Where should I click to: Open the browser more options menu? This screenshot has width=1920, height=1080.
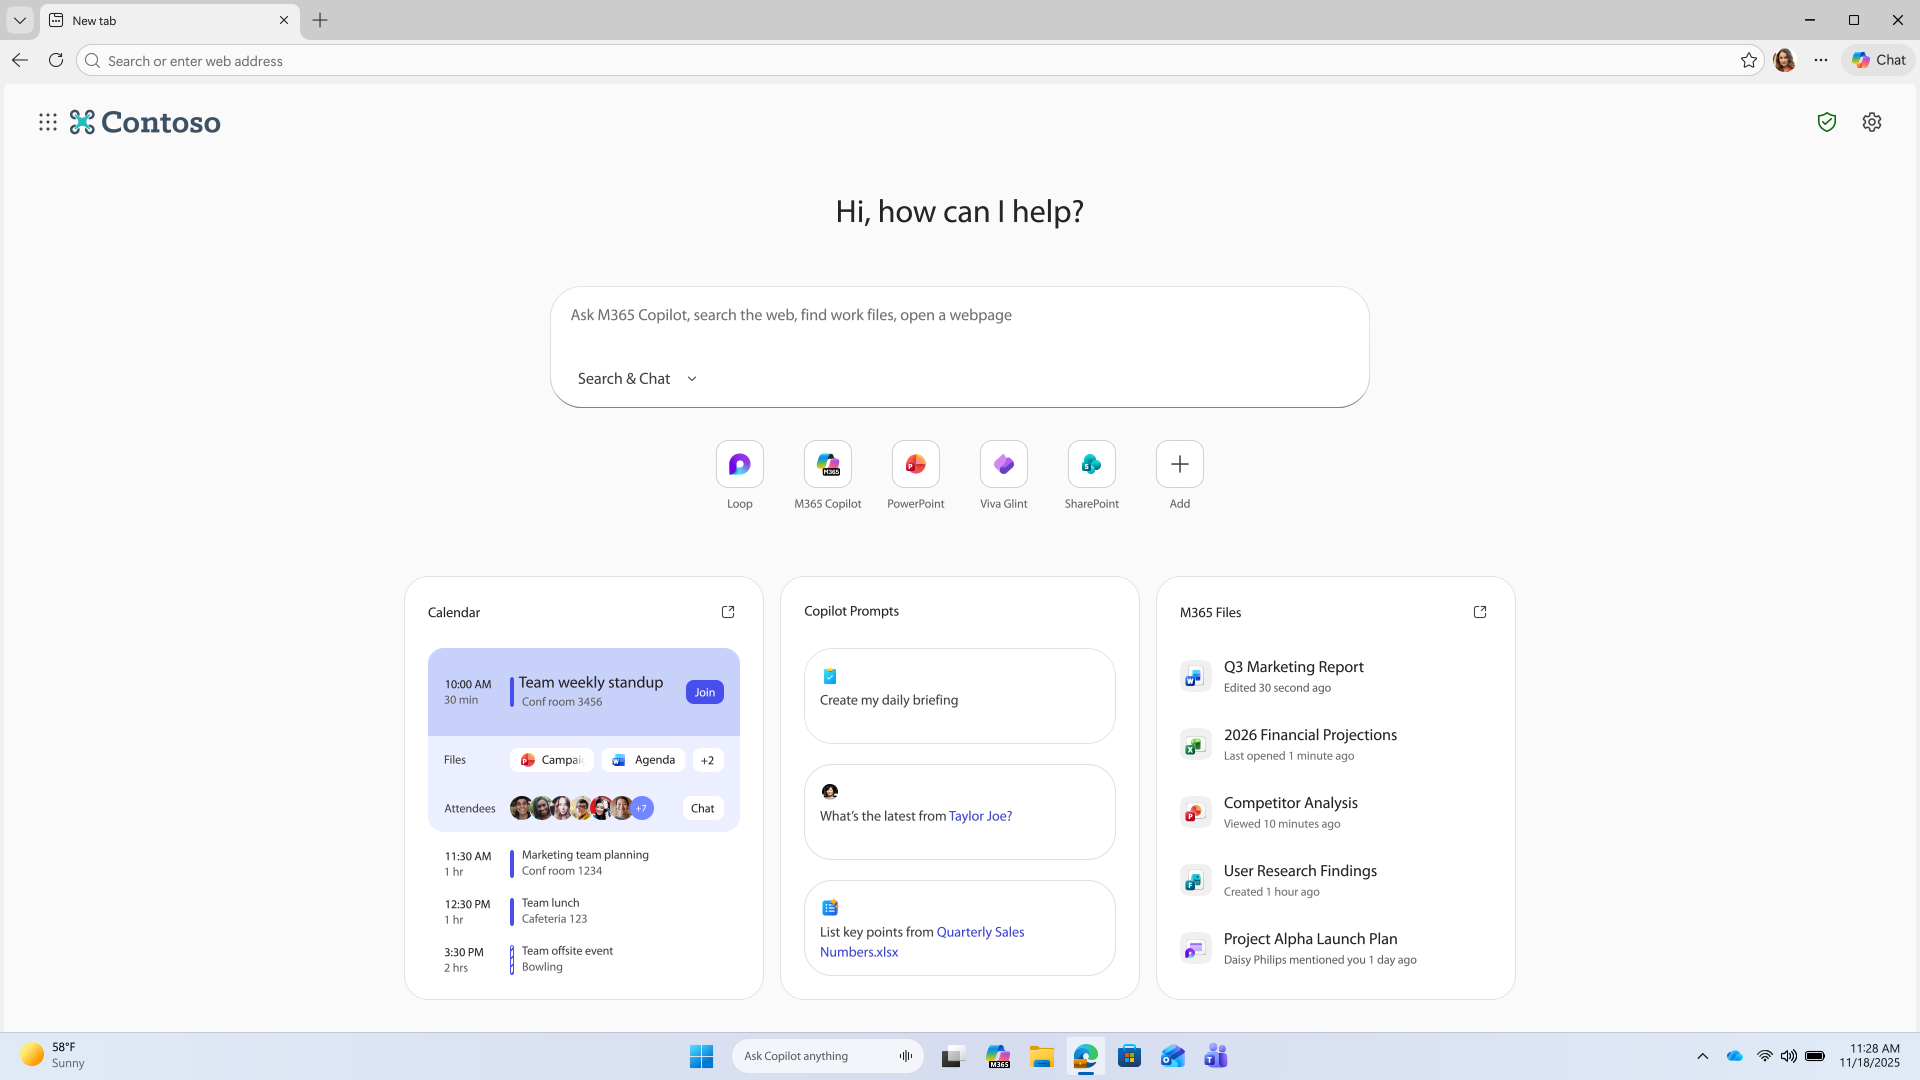point(1821,60)
